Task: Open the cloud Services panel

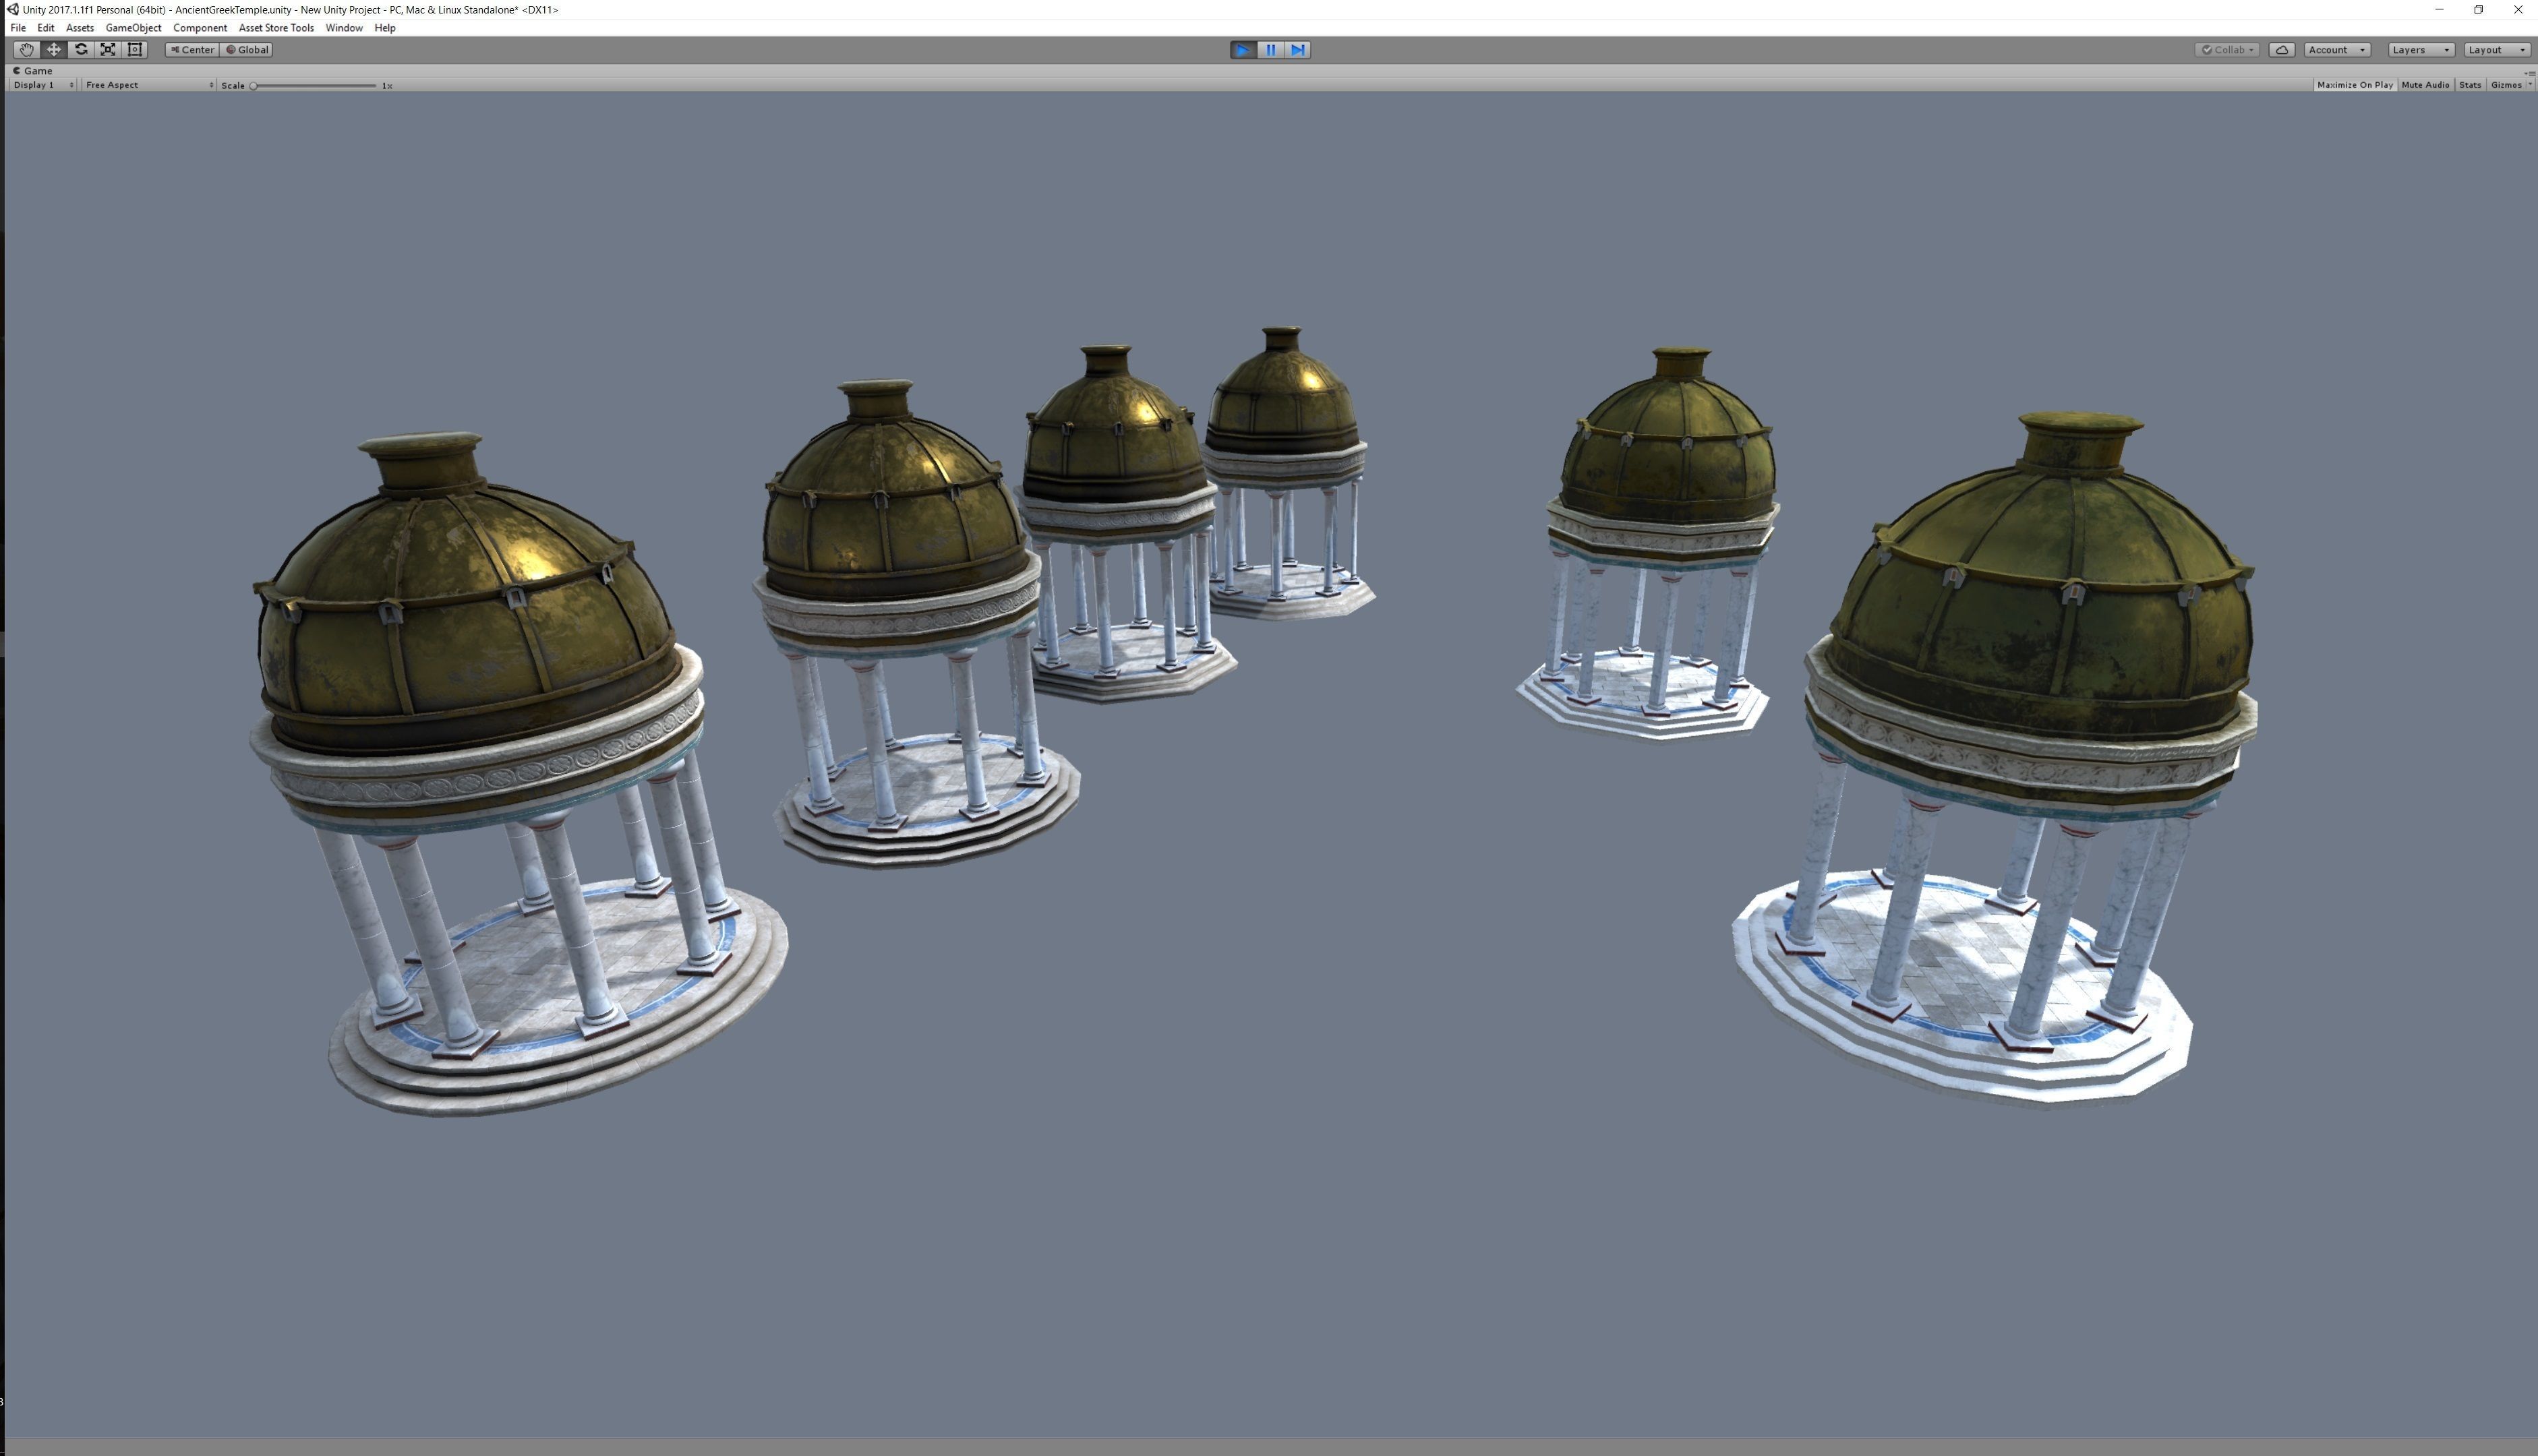Action: click(x=2281, y=50)
